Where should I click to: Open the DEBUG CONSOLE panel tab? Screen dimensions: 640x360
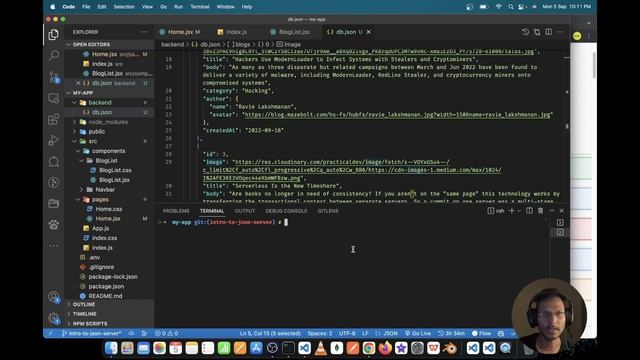[286, 211]
